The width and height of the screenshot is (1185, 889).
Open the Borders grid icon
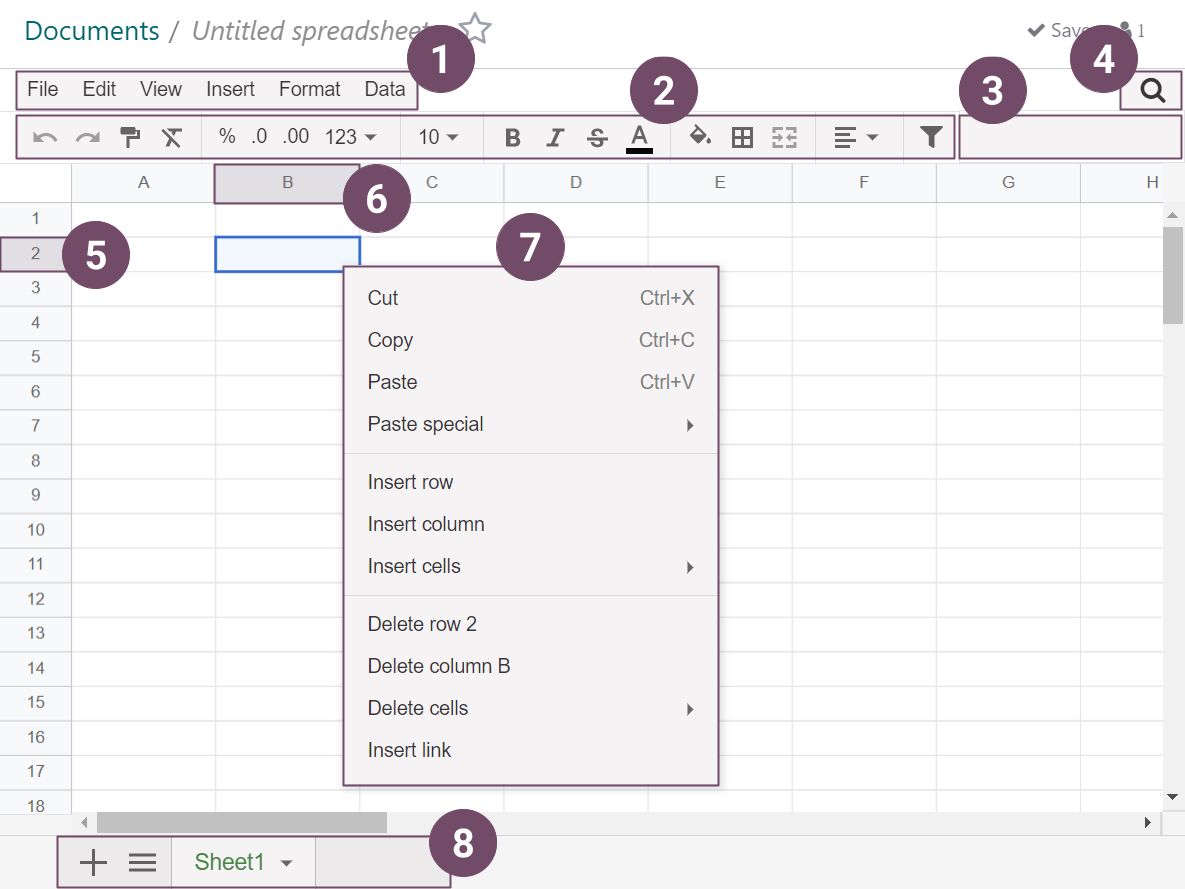click(x=742, y=138)
